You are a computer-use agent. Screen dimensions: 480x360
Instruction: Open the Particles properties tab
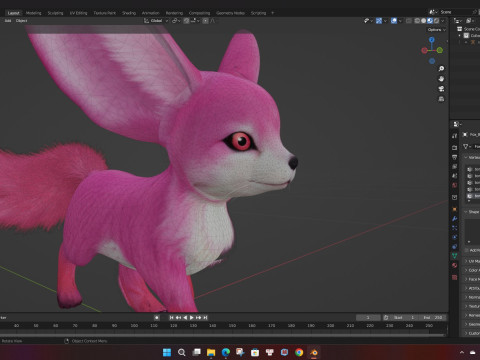point(455,228)
